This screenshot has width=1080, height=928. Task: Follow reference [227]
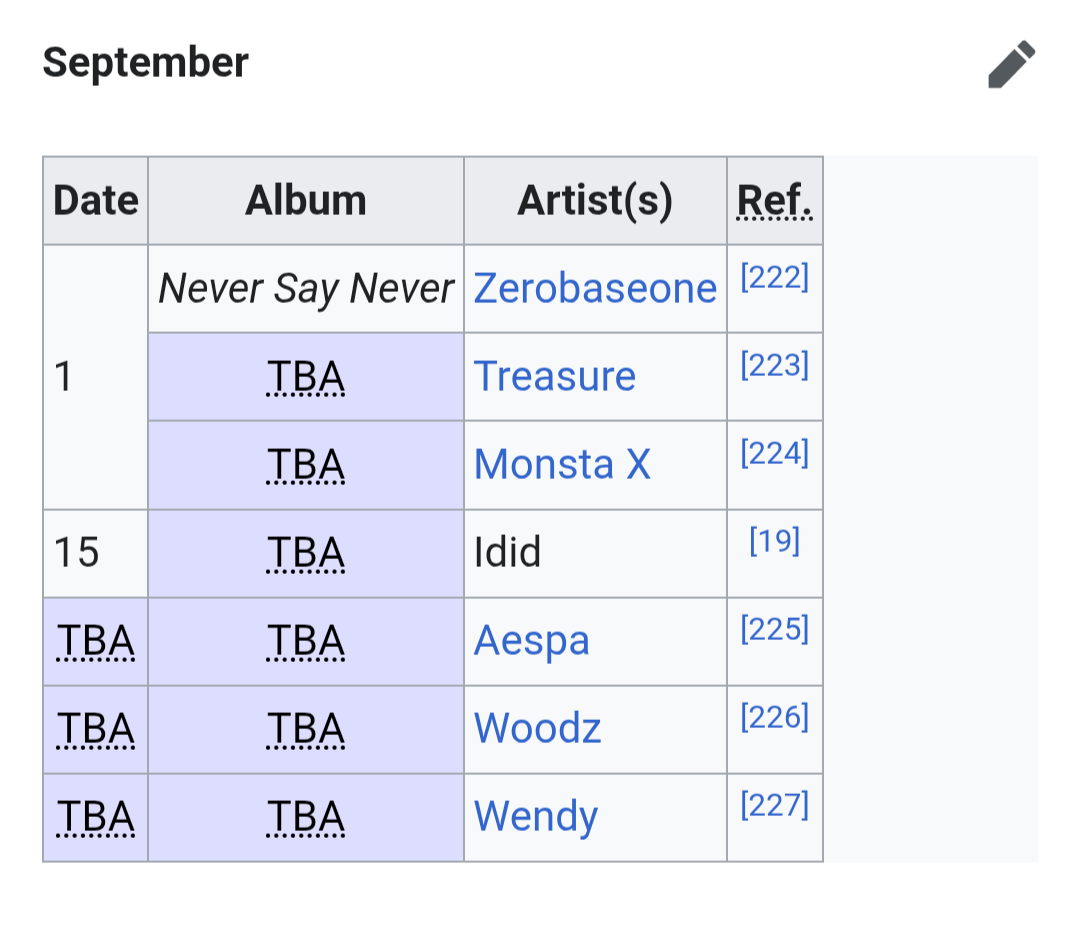774,805
